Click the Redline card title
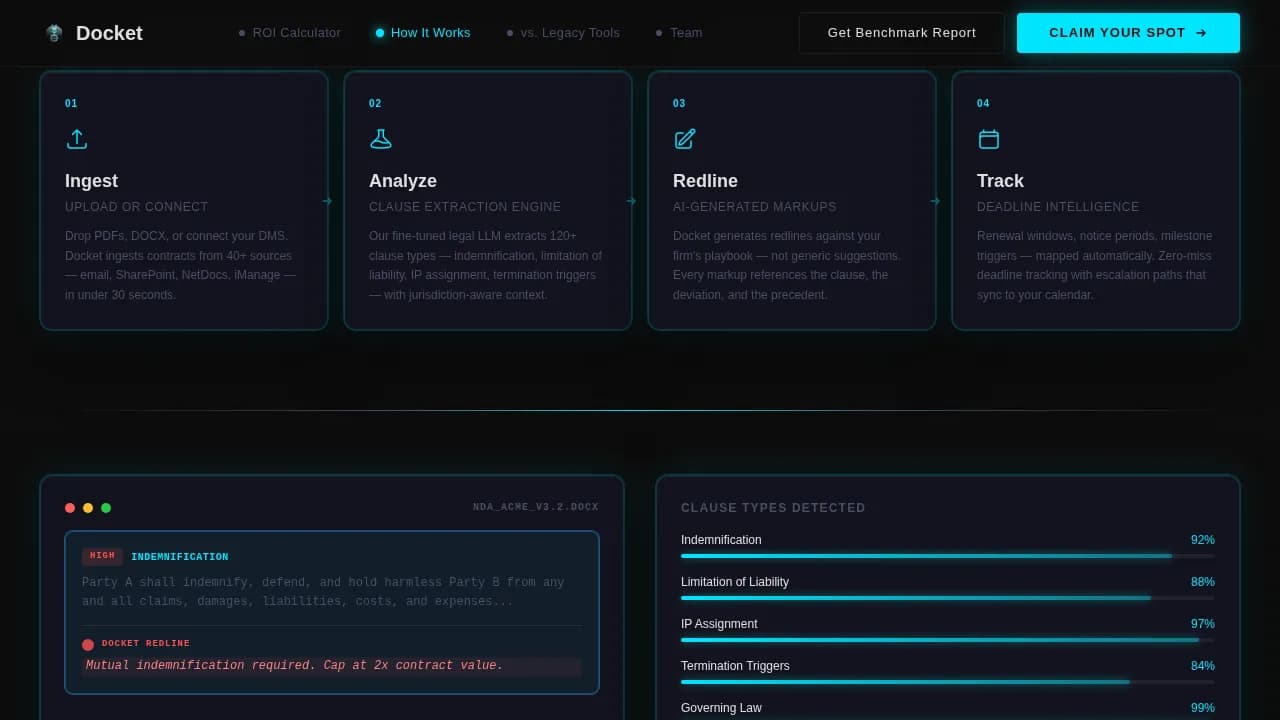The height and width of the screenshot is (720, 1280). [x=705, y=181]
